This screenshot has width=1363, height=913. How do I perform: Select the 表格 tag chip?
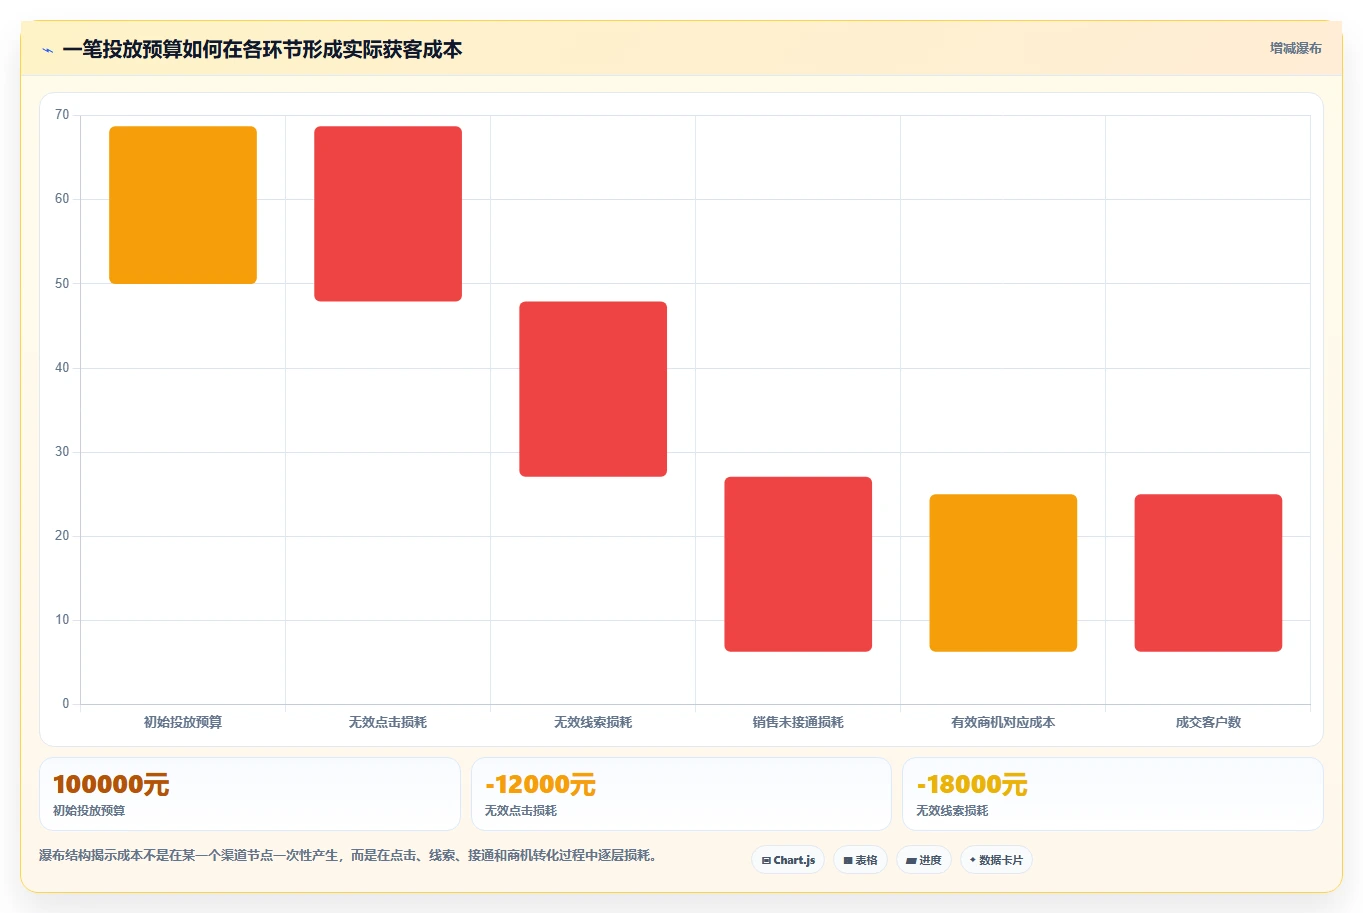[860, 860]
